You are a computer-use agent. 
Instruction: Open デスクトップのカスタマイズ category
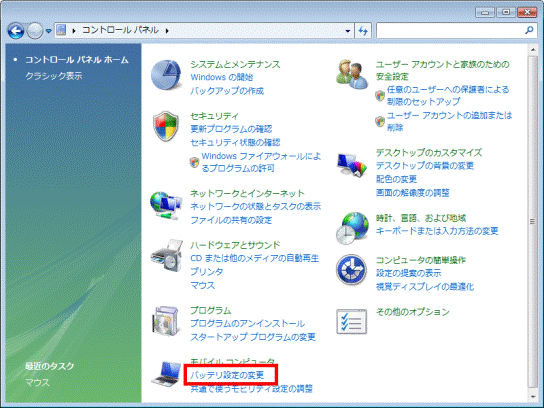pyautogui.click(x=429, y=153)
